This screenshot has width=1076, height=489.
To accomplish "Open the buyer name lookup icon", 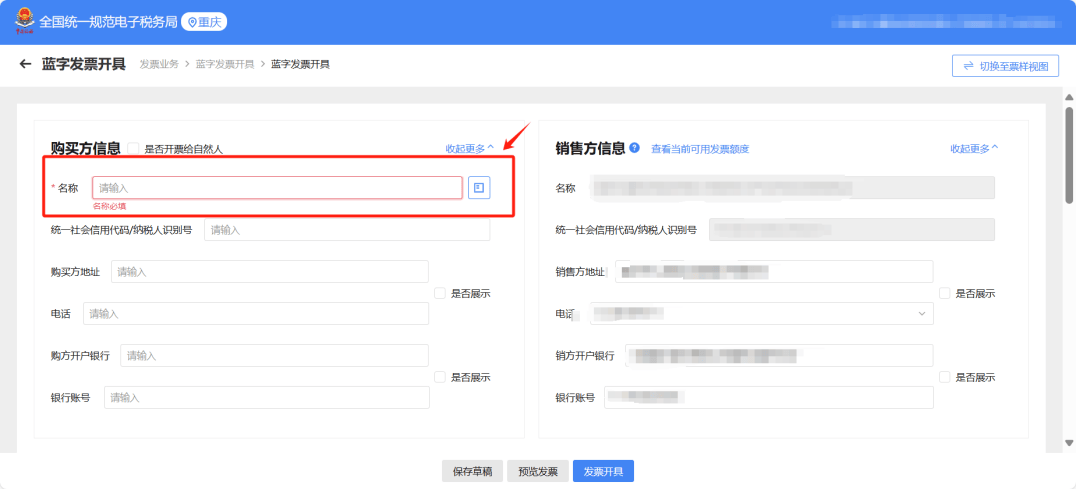I will click(479, 187).
